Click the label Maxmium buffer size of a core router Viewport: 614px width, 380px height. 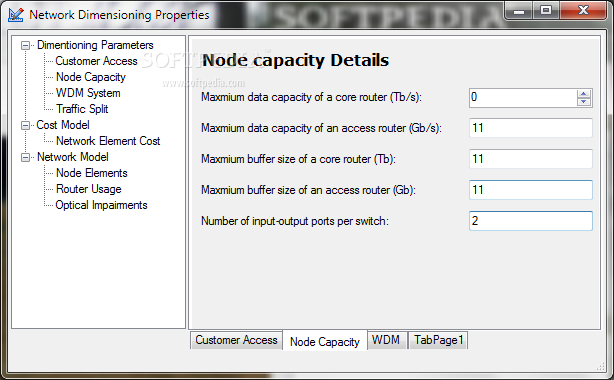[298, 159]
